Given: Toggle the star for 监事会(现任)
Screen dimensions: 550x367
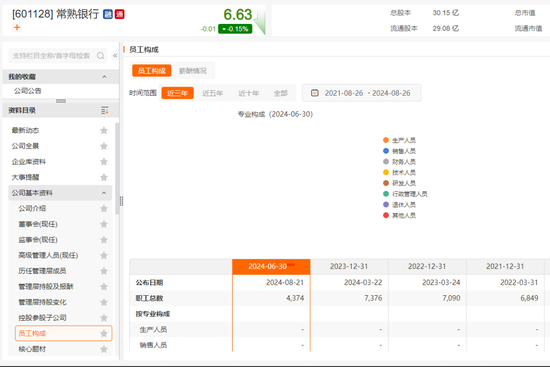Looking at the screenshot, I should point(104,240).
